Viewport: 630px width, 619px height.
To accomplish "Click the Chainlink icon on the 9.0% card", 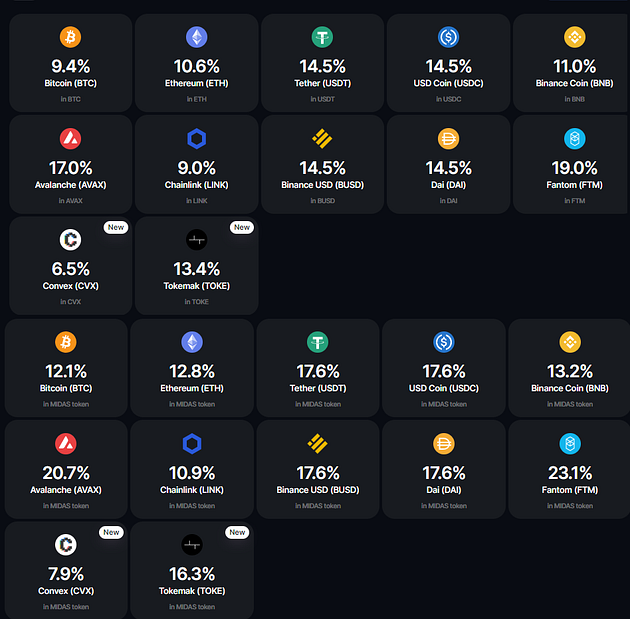I will pos(196,139).
